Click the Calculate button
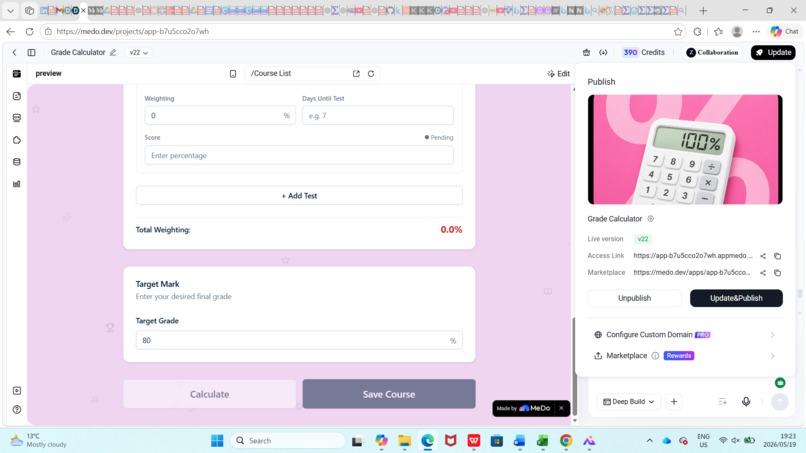The image size is (806, 453). click(x=210, y=394)
